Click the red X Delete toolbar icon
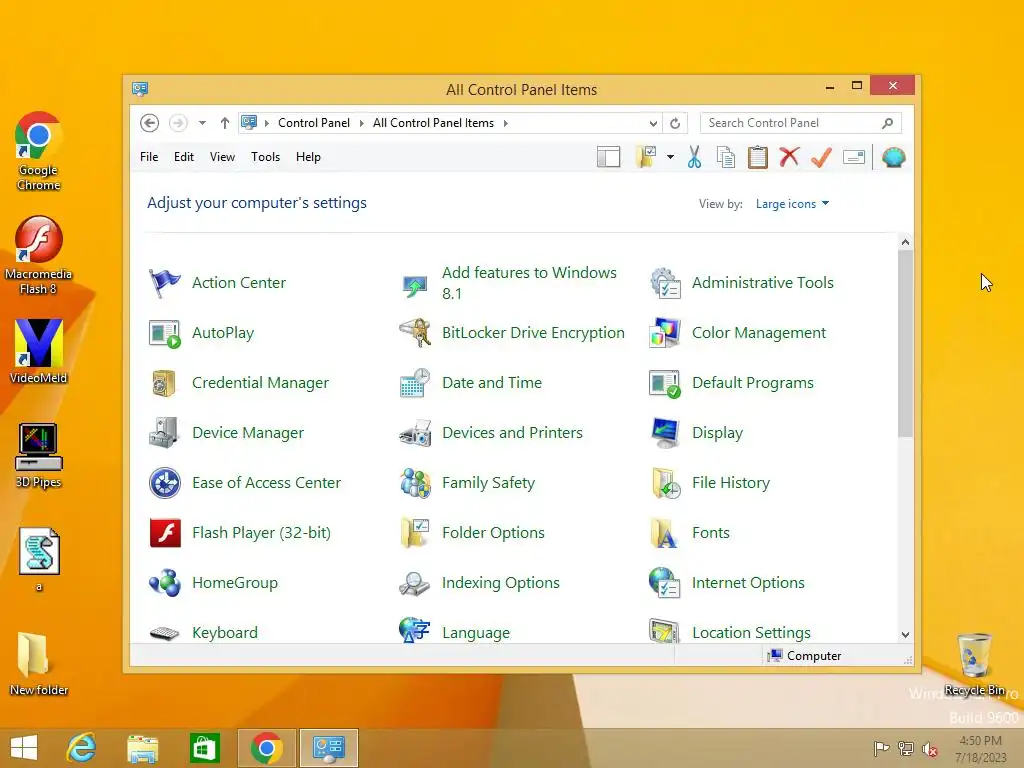Screen dimensions: 1024x768 790,157
